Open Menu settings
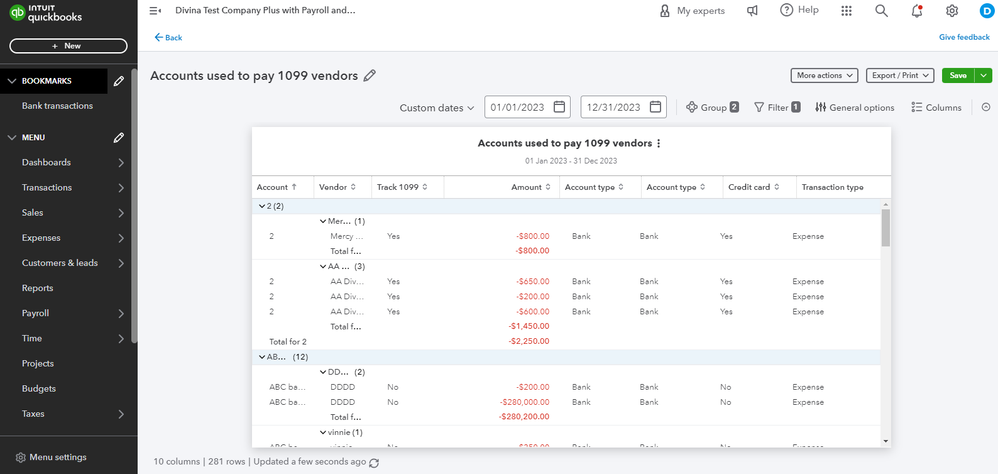Screen dimensions: 998x474 (51, 457)
